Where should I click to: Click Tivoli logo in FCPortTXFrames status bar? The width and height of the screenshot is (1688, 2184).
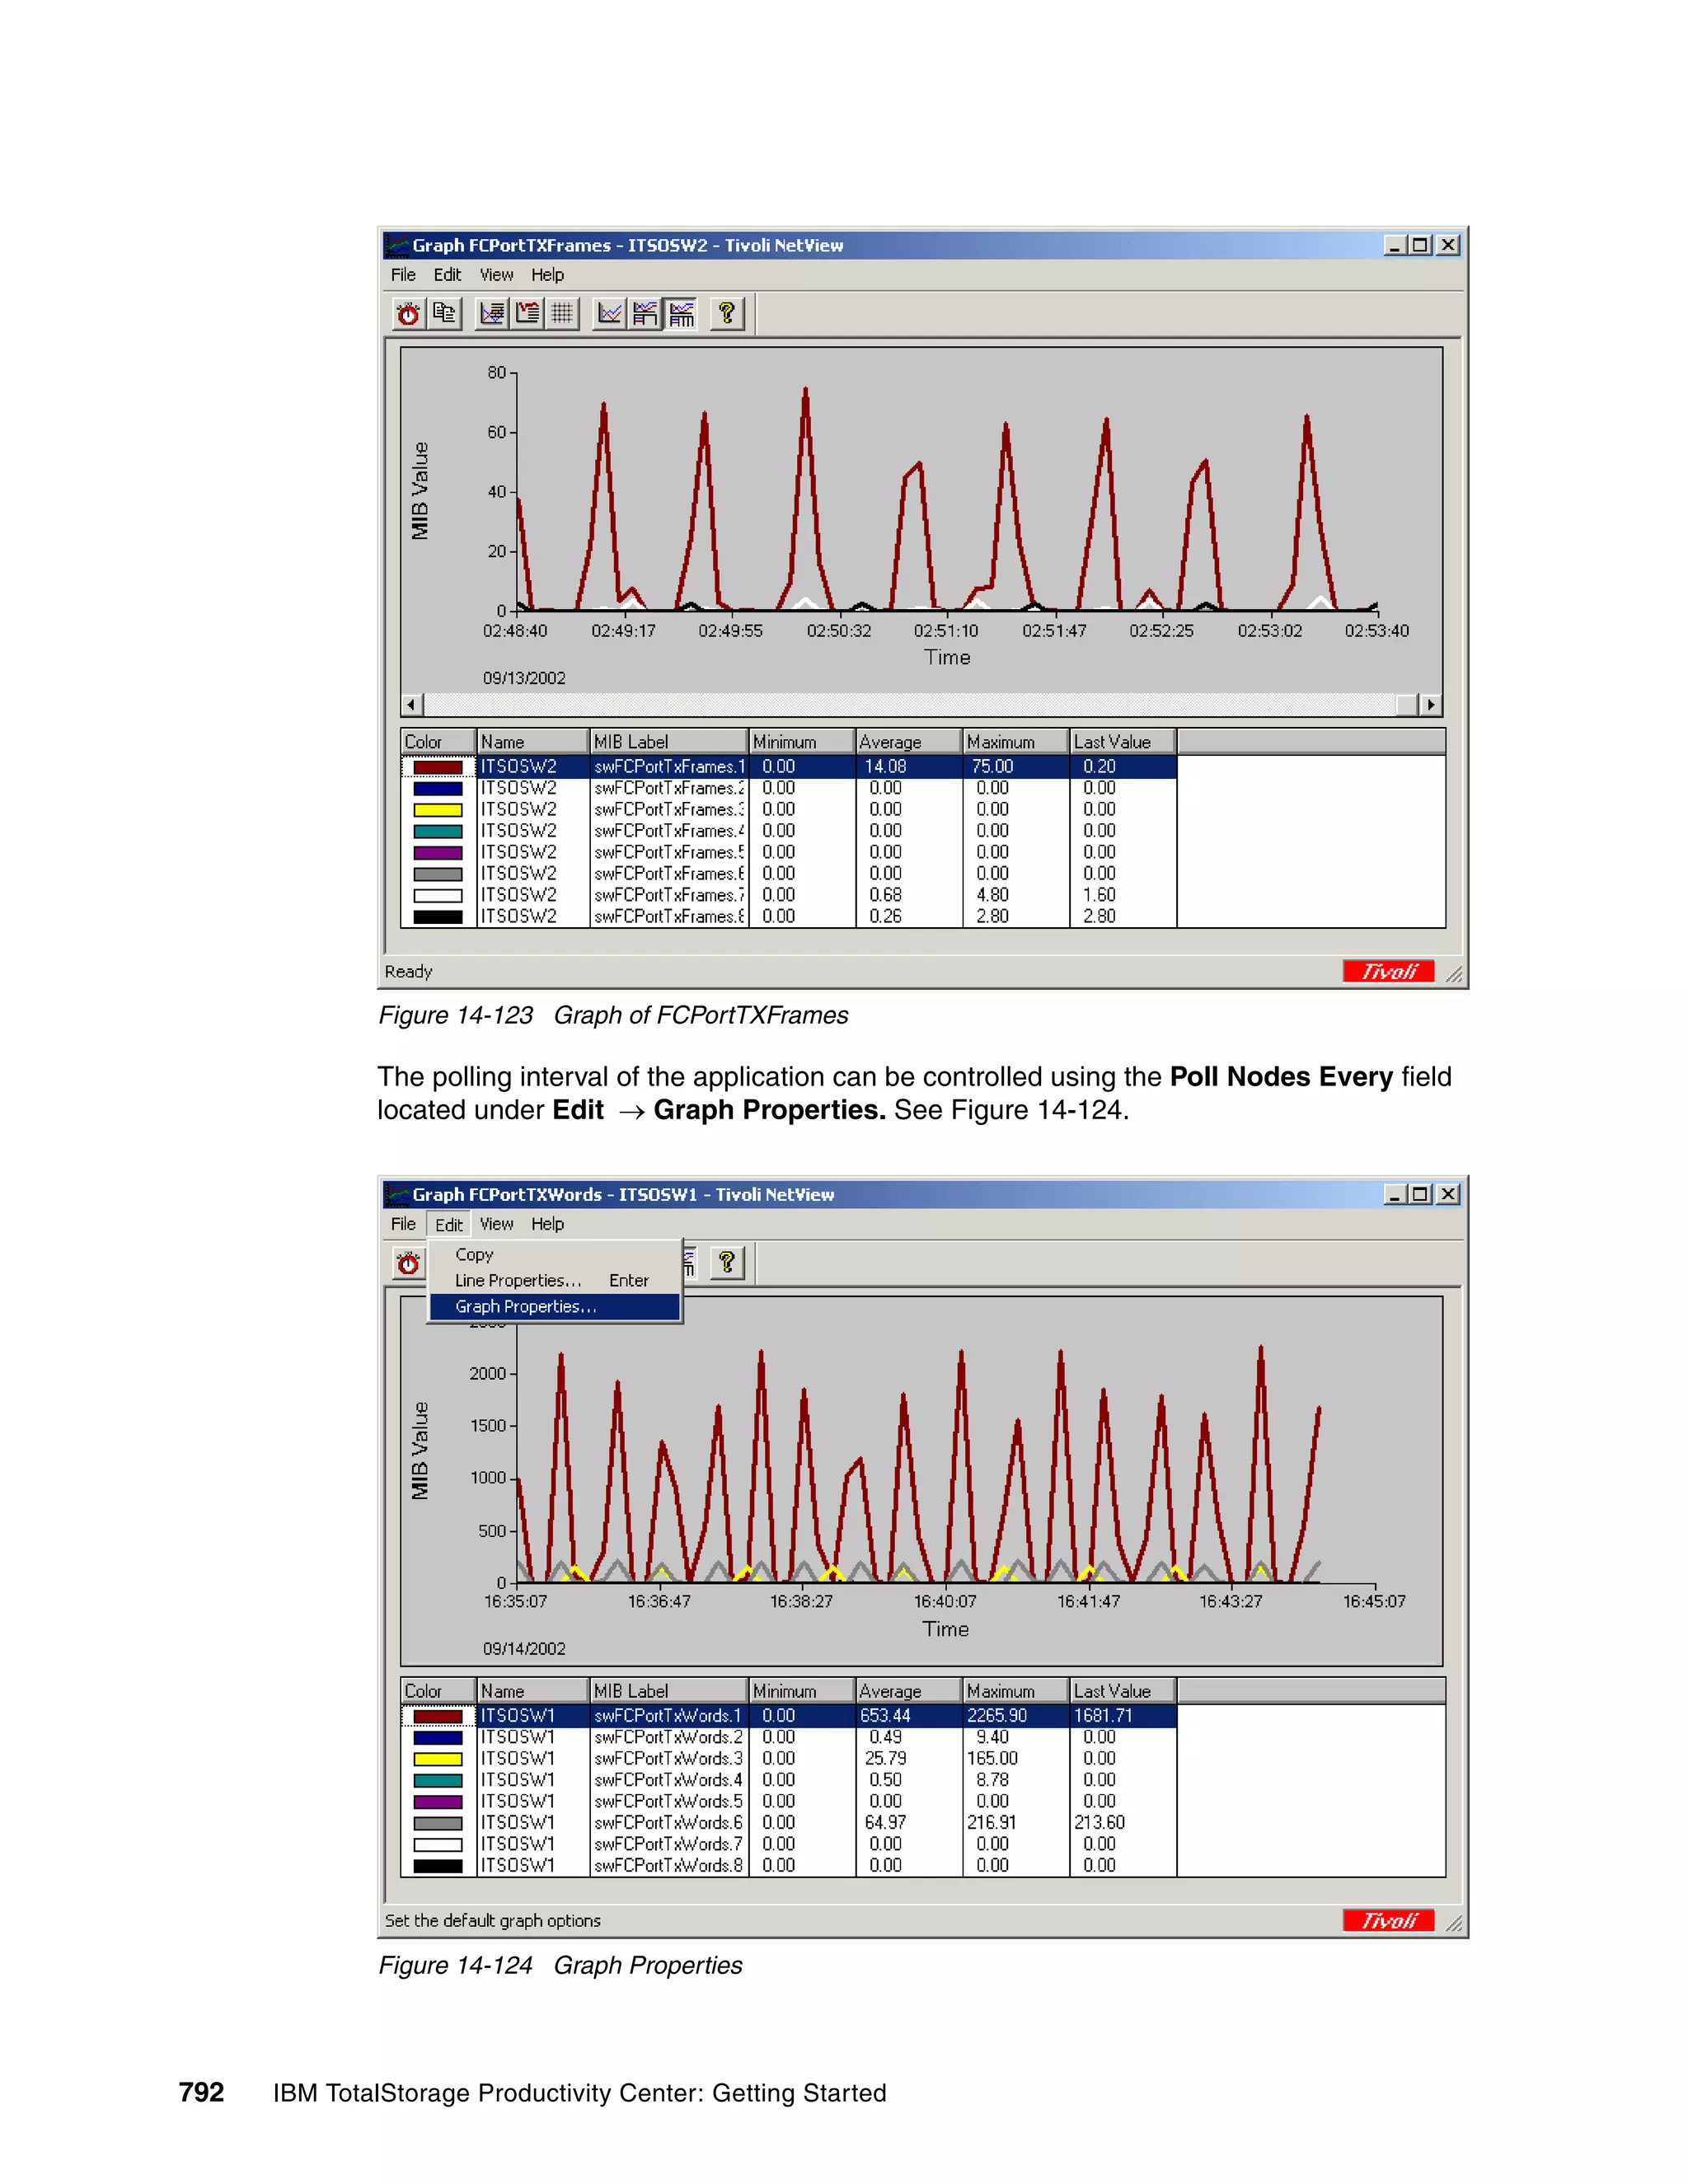1388,971
